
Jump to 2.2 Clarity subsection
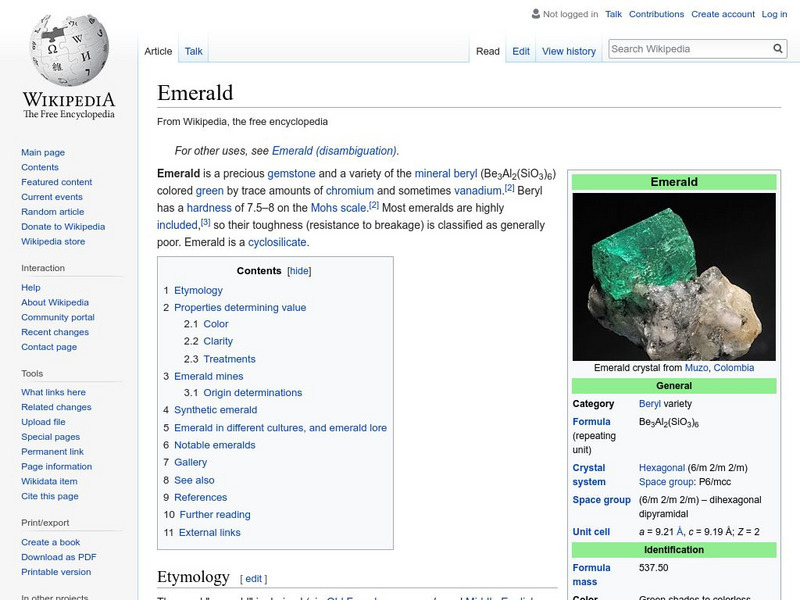click(x=218, y=341)
